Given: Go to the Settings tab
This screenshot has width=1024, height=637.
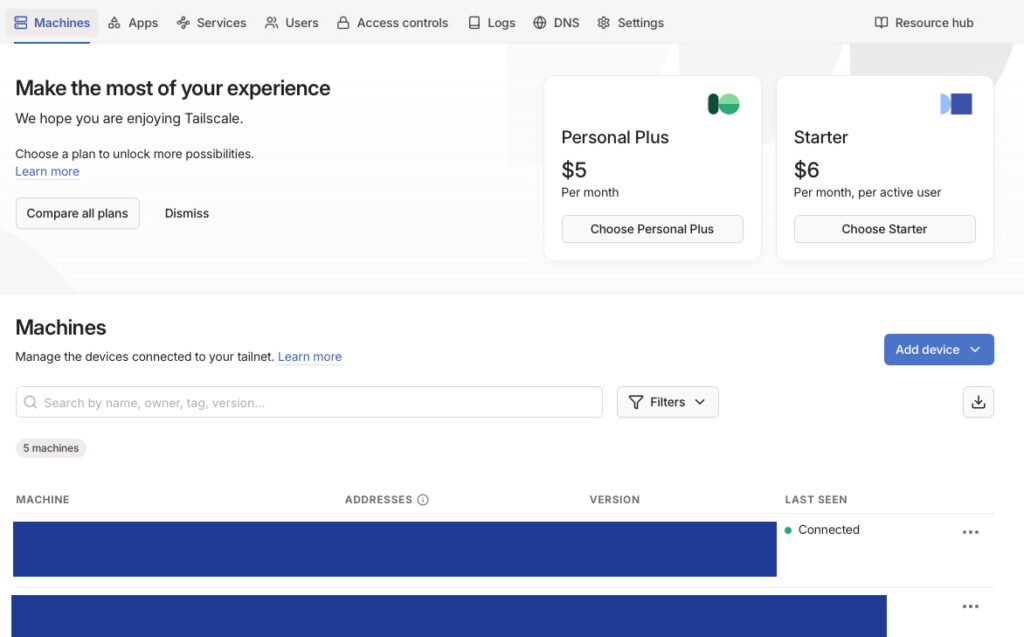Looking at the screenshot, I should pyautogui.click(x=630, y=23).
